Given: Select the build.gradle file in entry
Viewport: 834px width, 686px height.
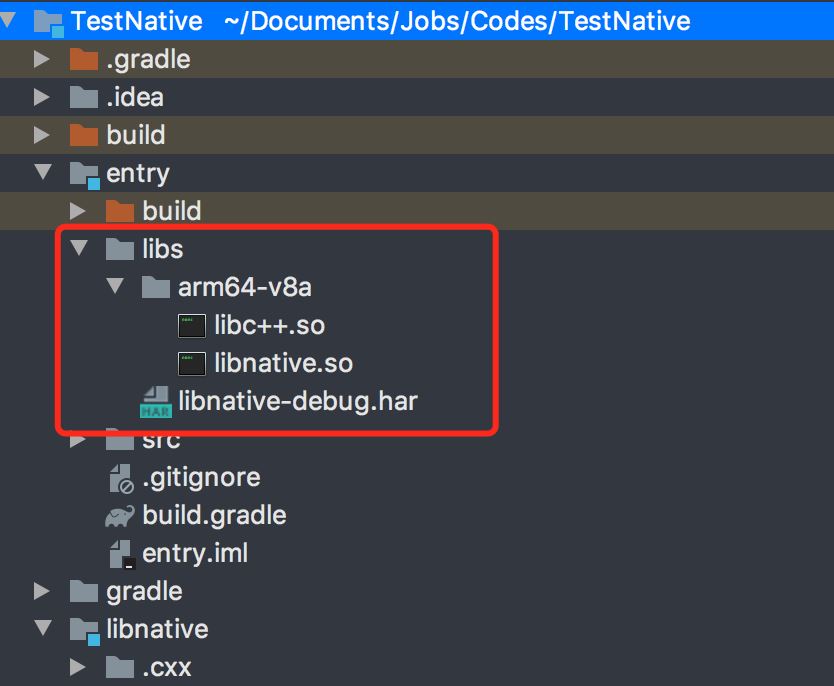Looking at the screenshot, I should [214, 516].
